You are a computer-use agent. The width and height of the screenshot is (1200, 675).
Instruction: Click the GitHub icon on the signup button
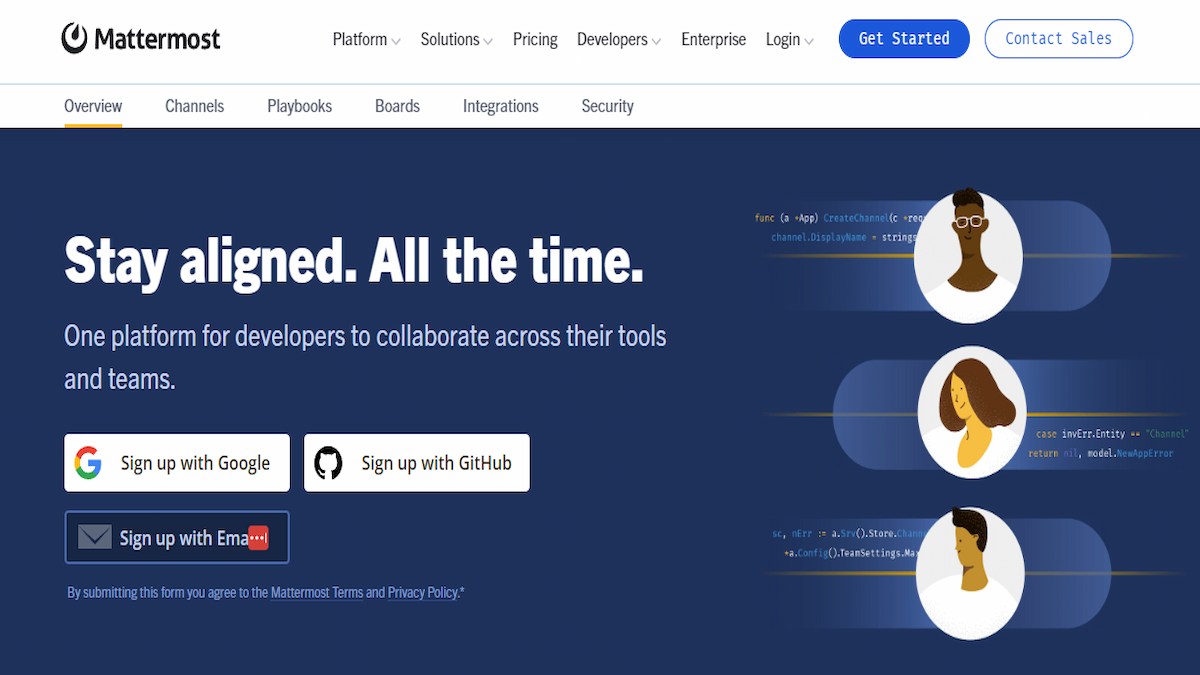click(330, 462)
